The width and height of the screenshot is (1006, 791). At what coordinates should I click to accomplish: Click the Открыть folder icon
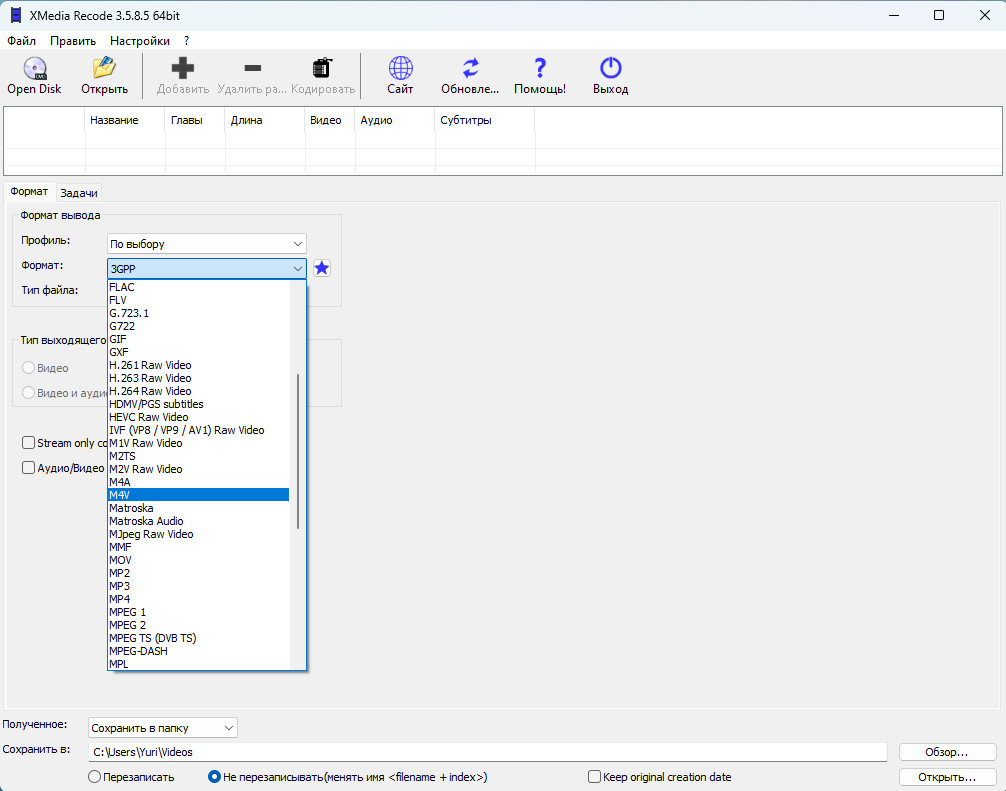pos(104,67)
